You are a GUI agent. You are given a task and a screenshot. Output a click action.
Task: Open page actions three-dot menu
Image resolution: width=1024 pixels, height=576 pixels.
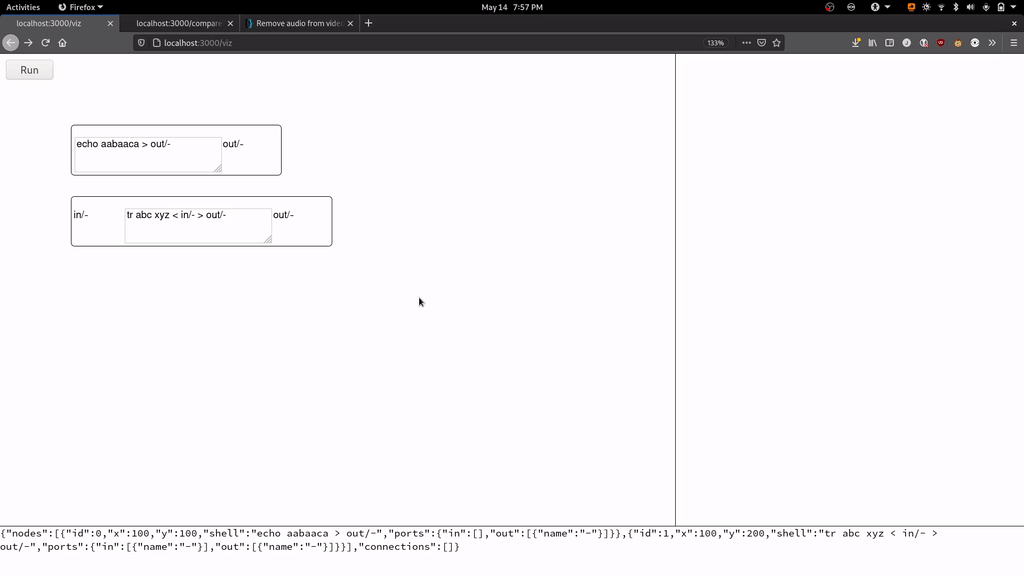click(746, 43)
